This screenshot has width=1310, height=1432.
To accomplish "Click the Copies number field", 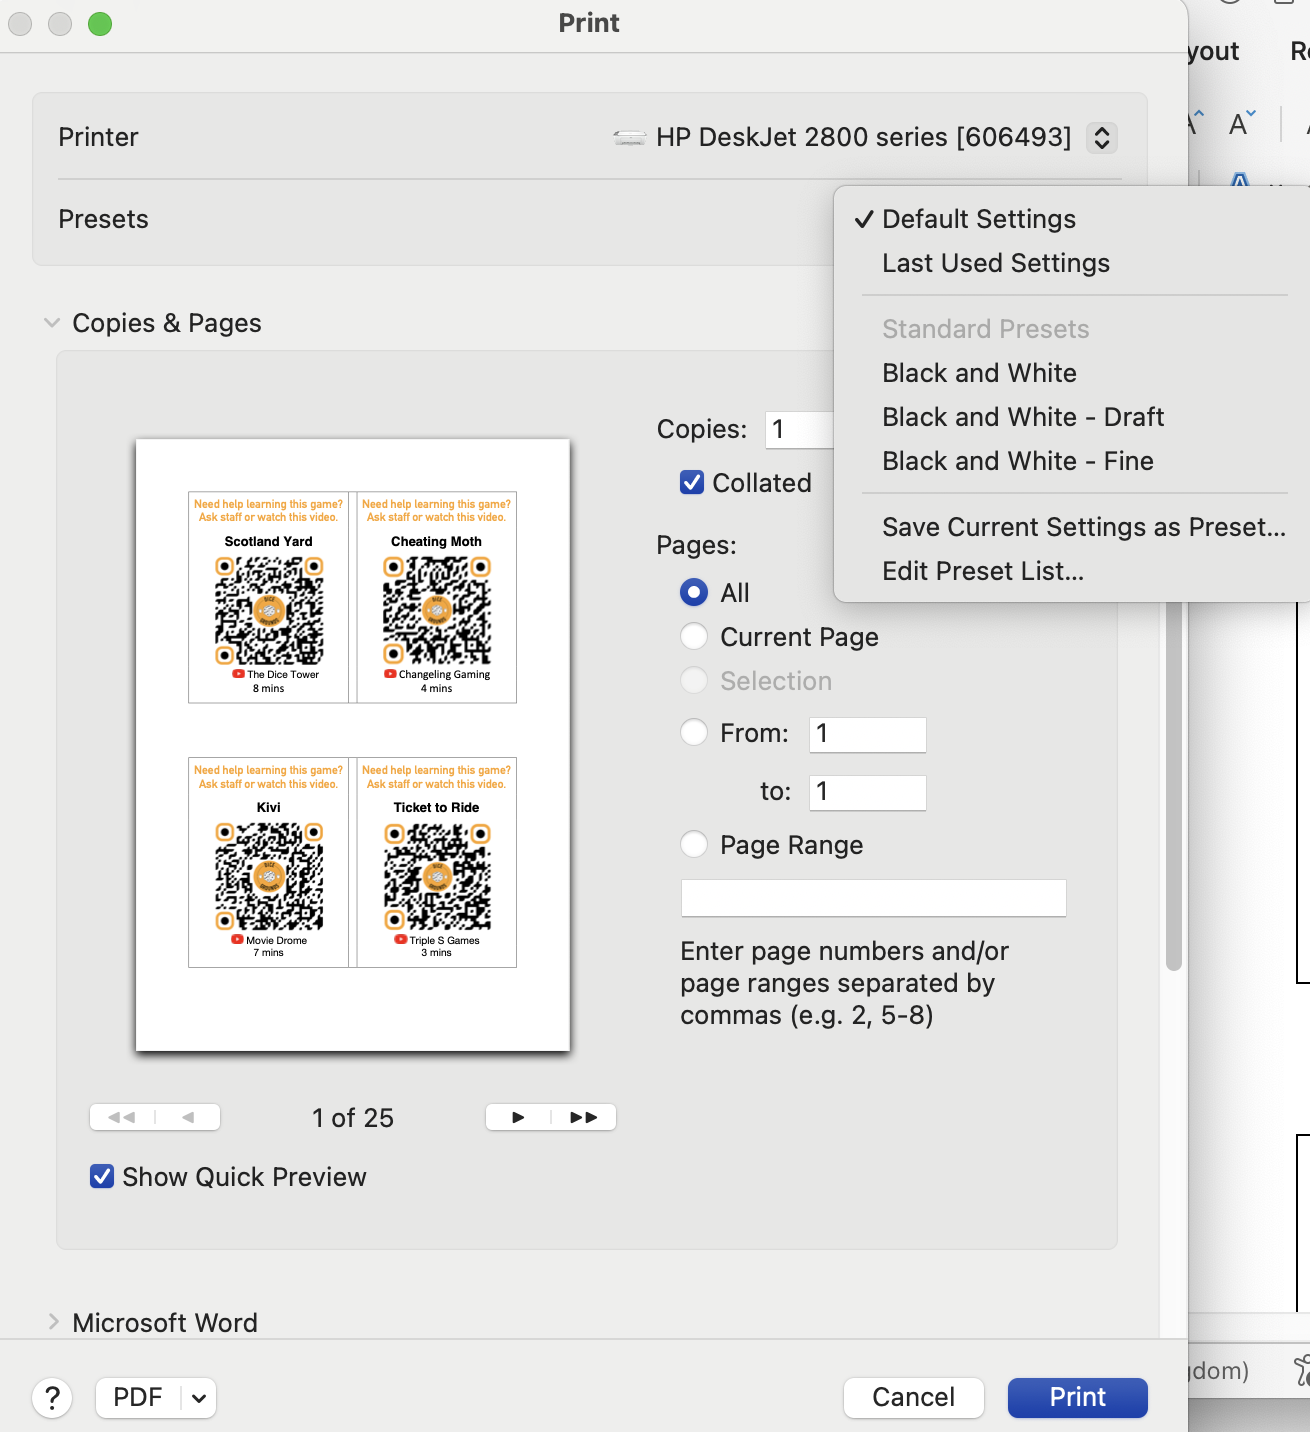I will [800, 429].
